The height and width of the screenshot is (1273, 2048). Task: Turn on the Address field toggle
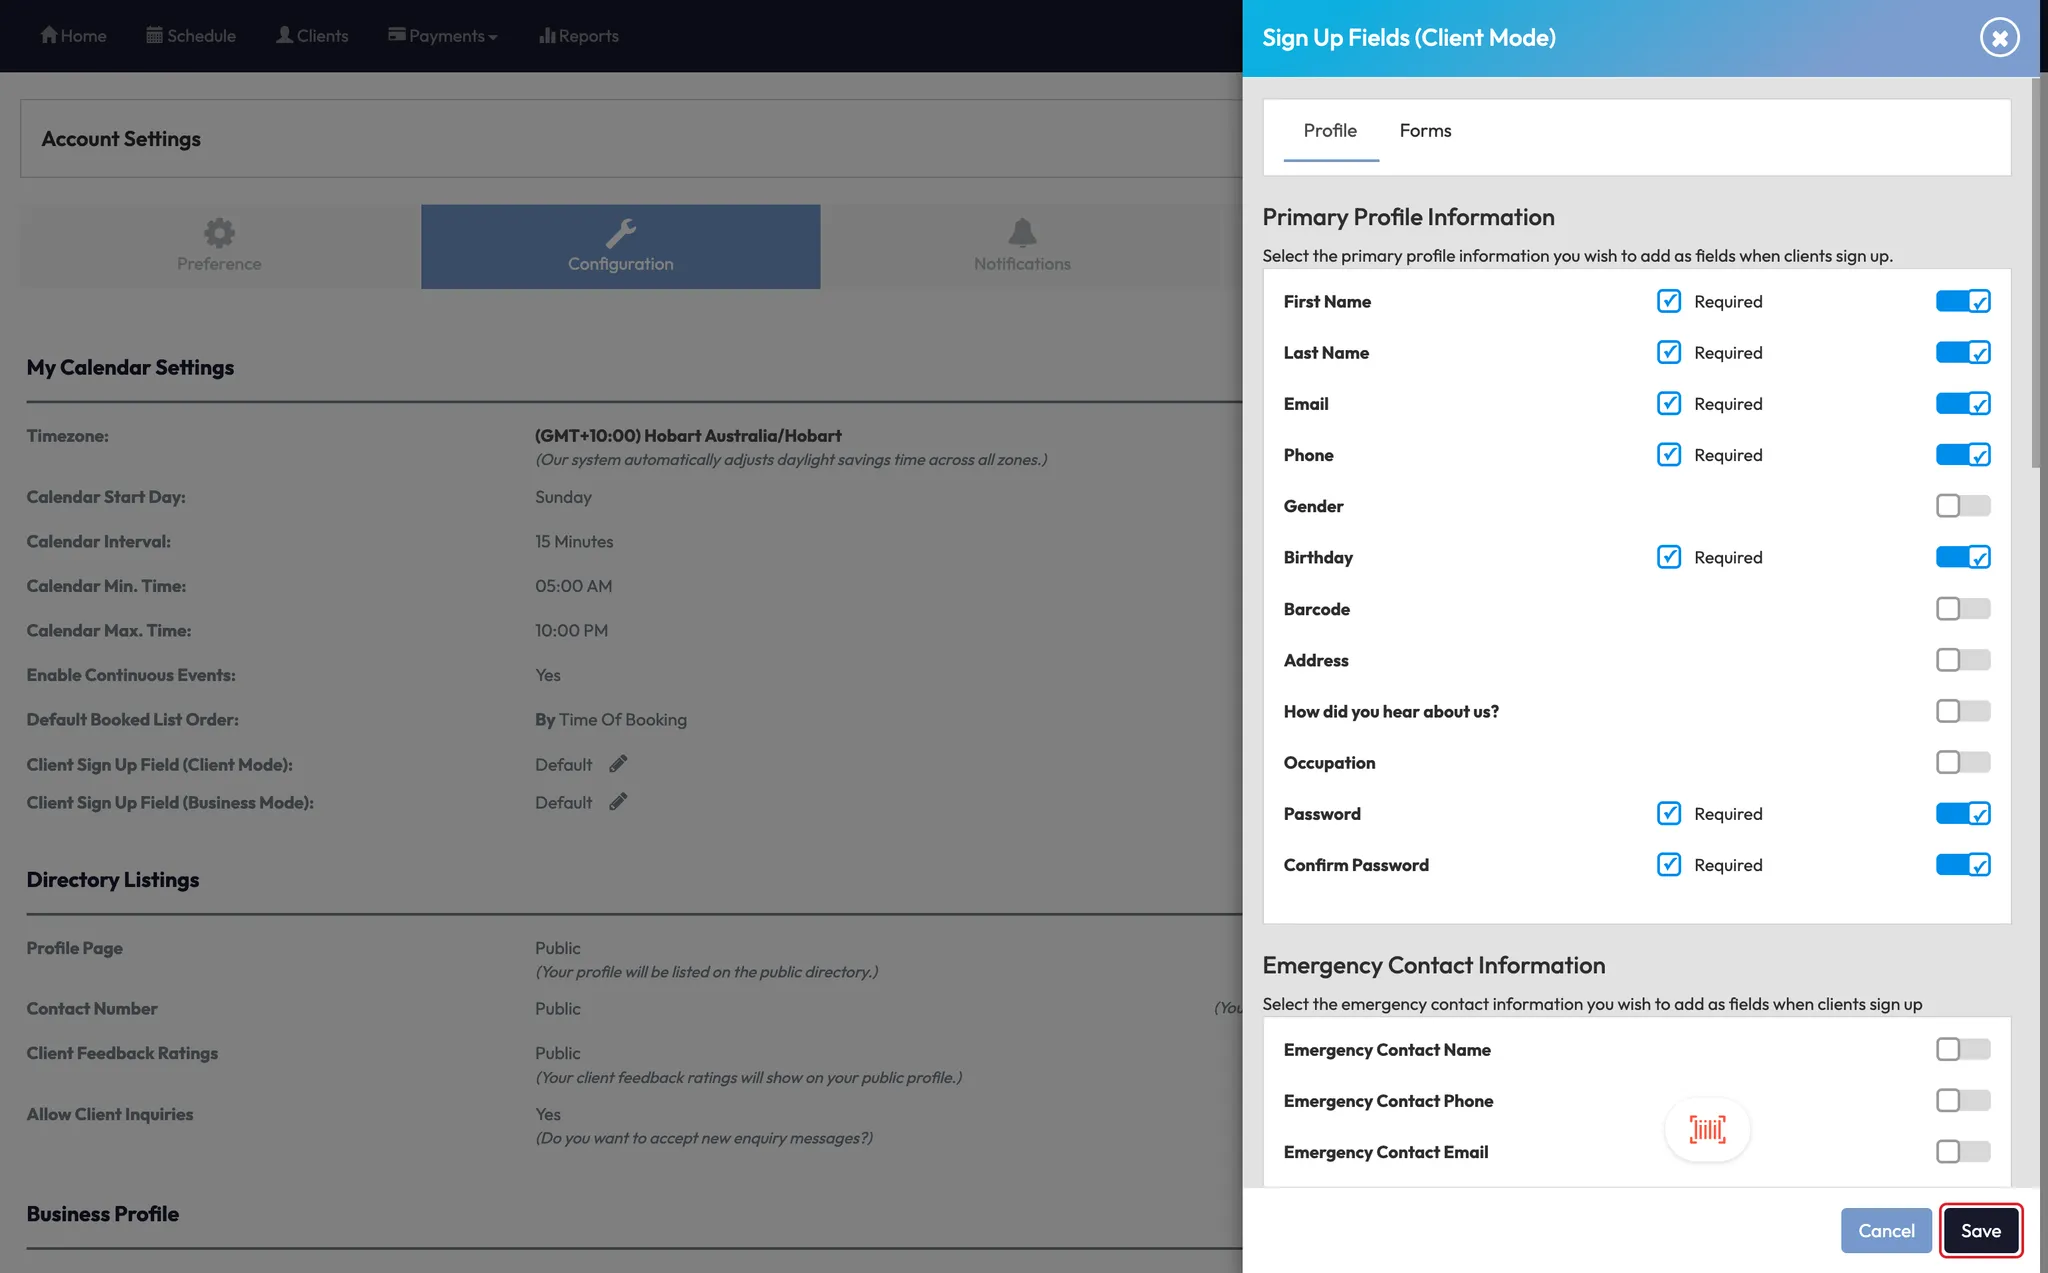pyautogui.click(x=1962, y=660)
